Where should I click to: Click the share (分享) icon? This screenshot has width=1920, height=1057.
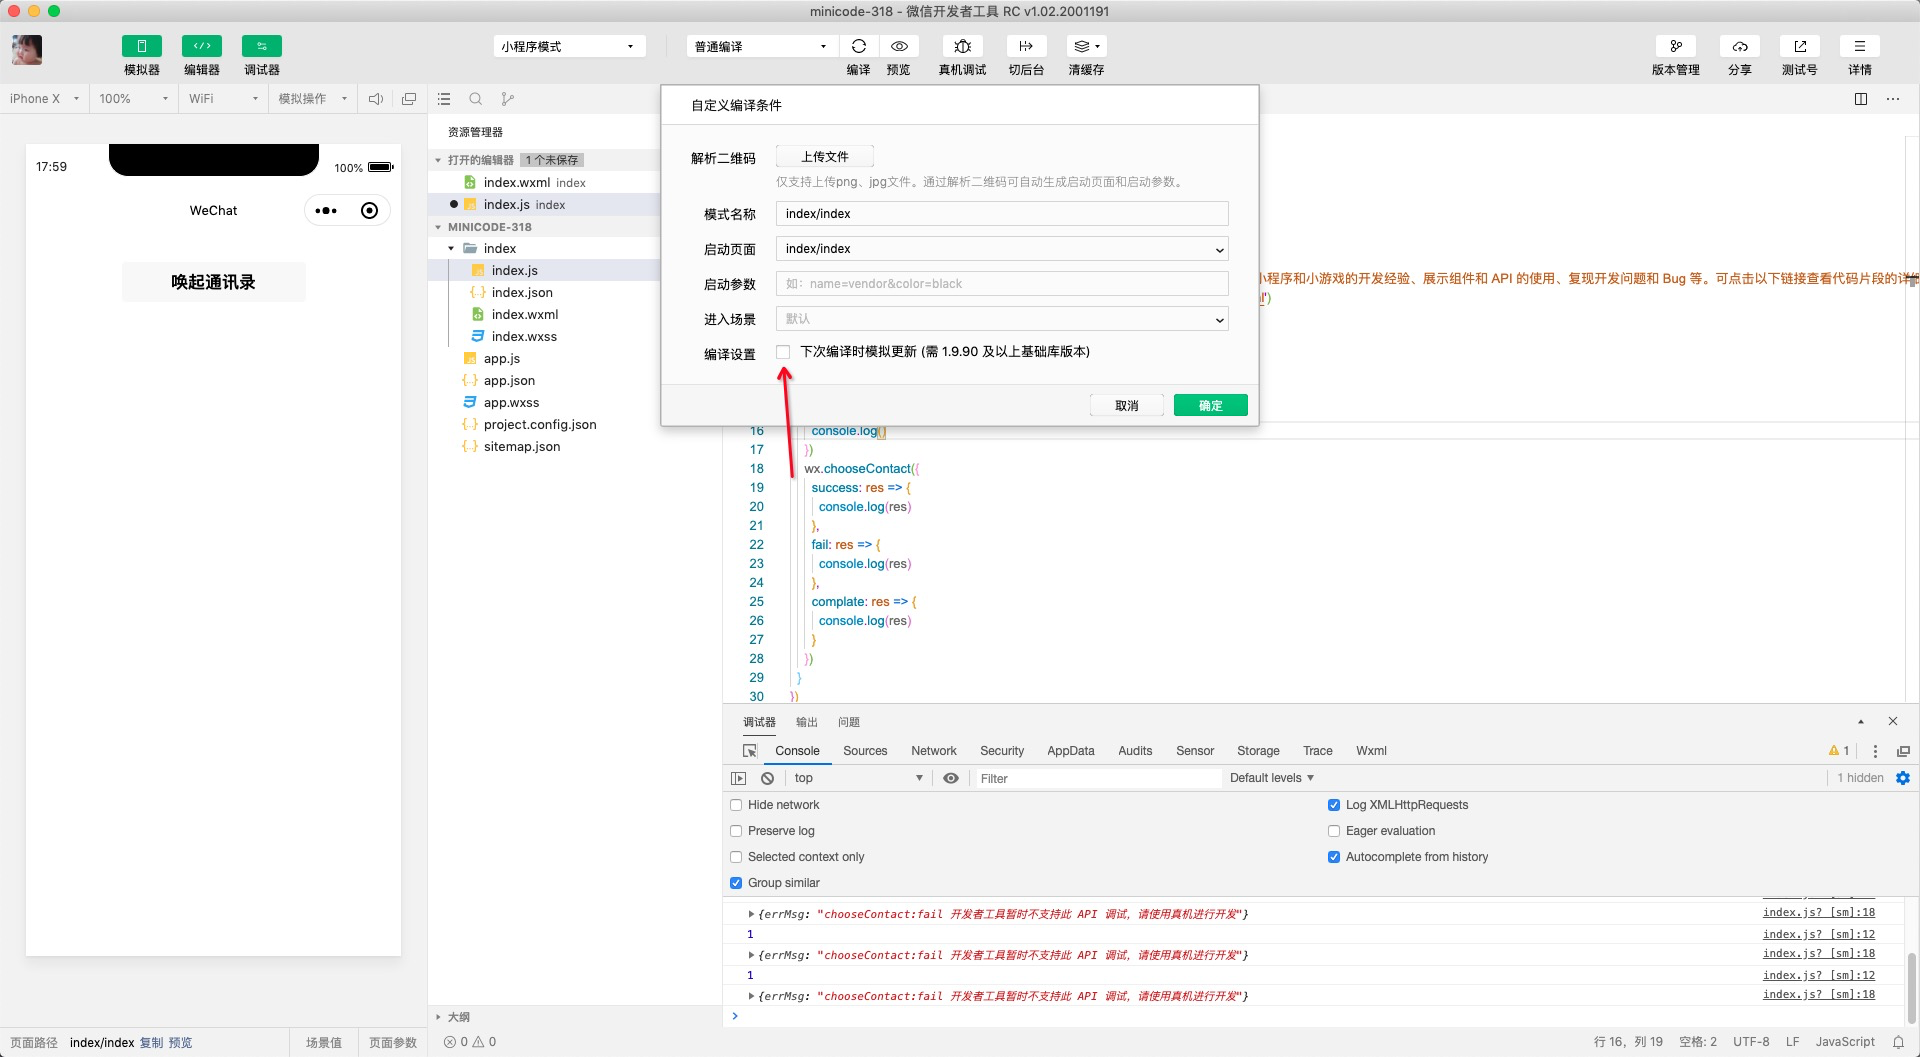(x=1740, y=46)
